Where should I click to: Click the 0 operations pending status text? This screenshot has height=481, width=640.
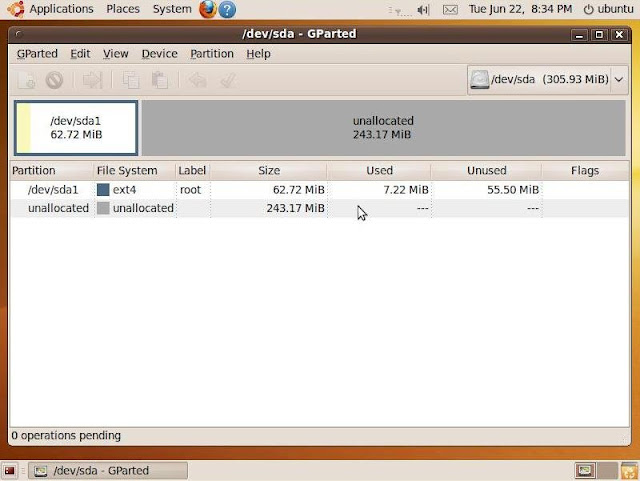(66, 436)
